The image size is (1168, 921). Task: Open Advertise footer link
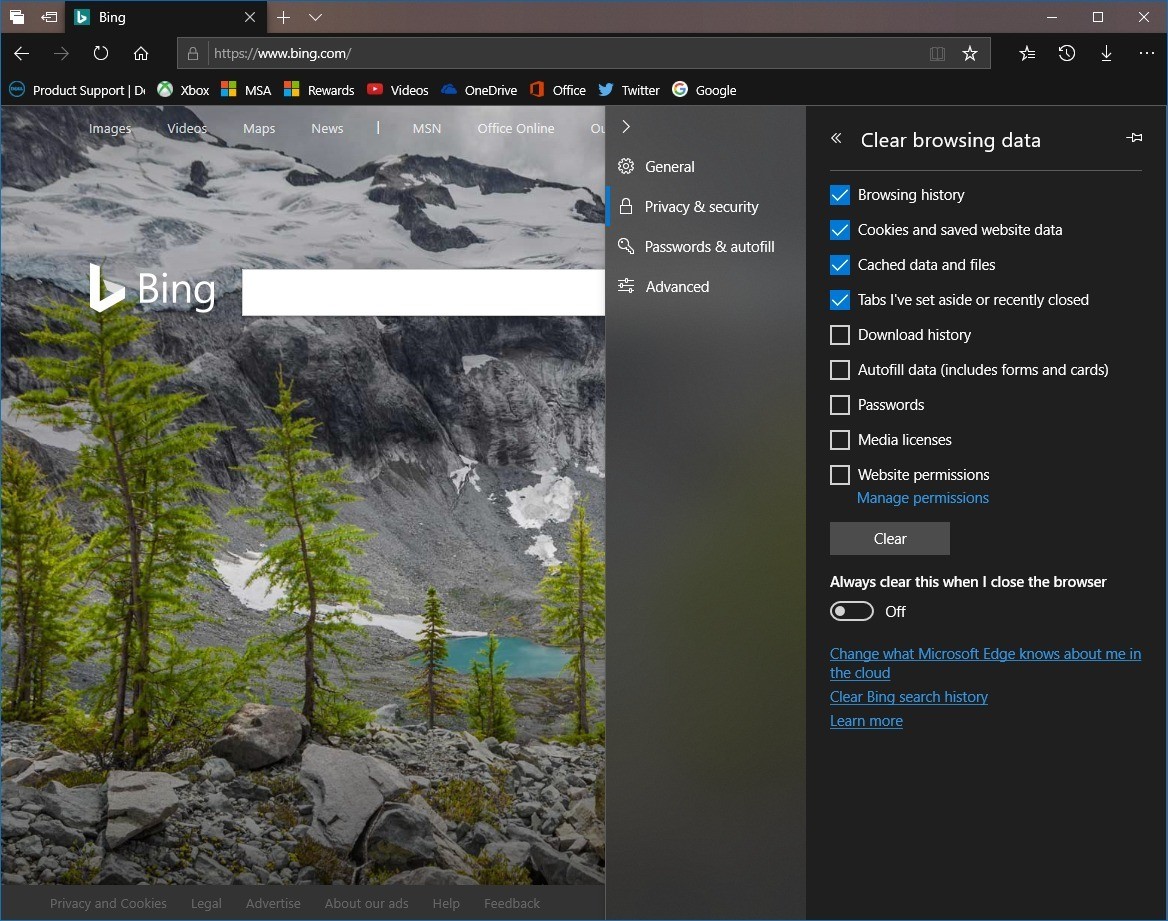pos(273,904)
